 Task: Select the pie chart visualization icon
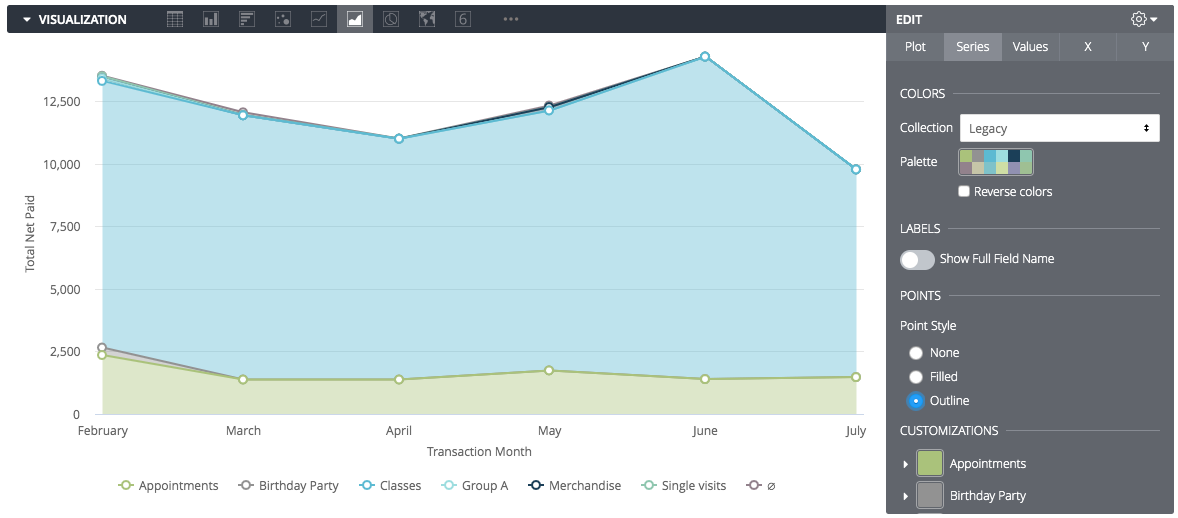(391, 19)
